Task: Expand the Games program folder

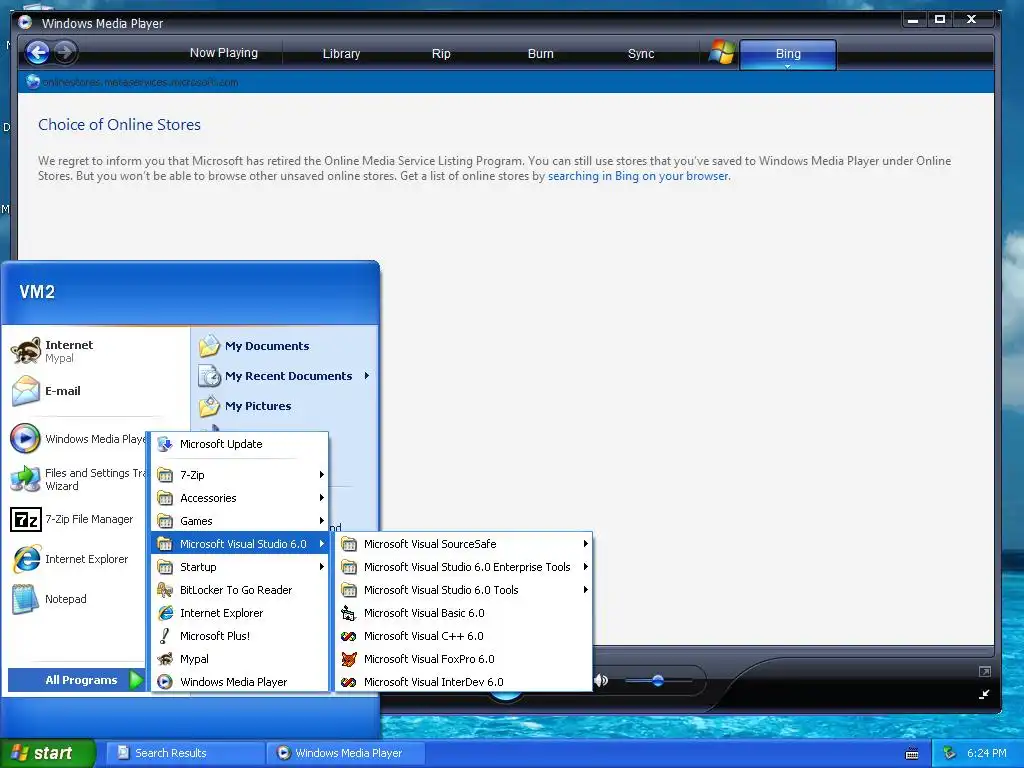Action: tap(240, 521)
